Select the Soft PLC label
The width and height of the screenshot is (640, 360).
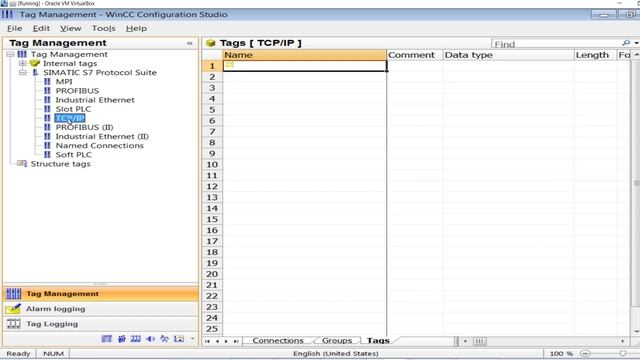pyautogui.click(x=74, y=154)
